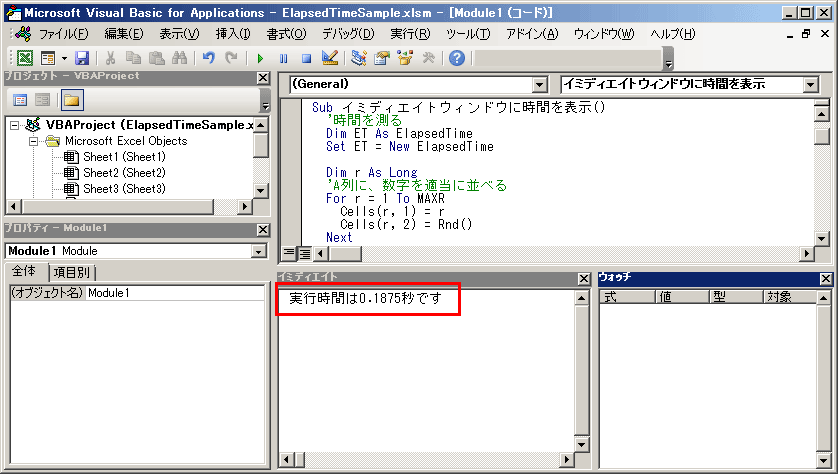Viewport: 838px width, 474px height.
Task: Open the デバッグ(D) menu
Action: [348, 34]
